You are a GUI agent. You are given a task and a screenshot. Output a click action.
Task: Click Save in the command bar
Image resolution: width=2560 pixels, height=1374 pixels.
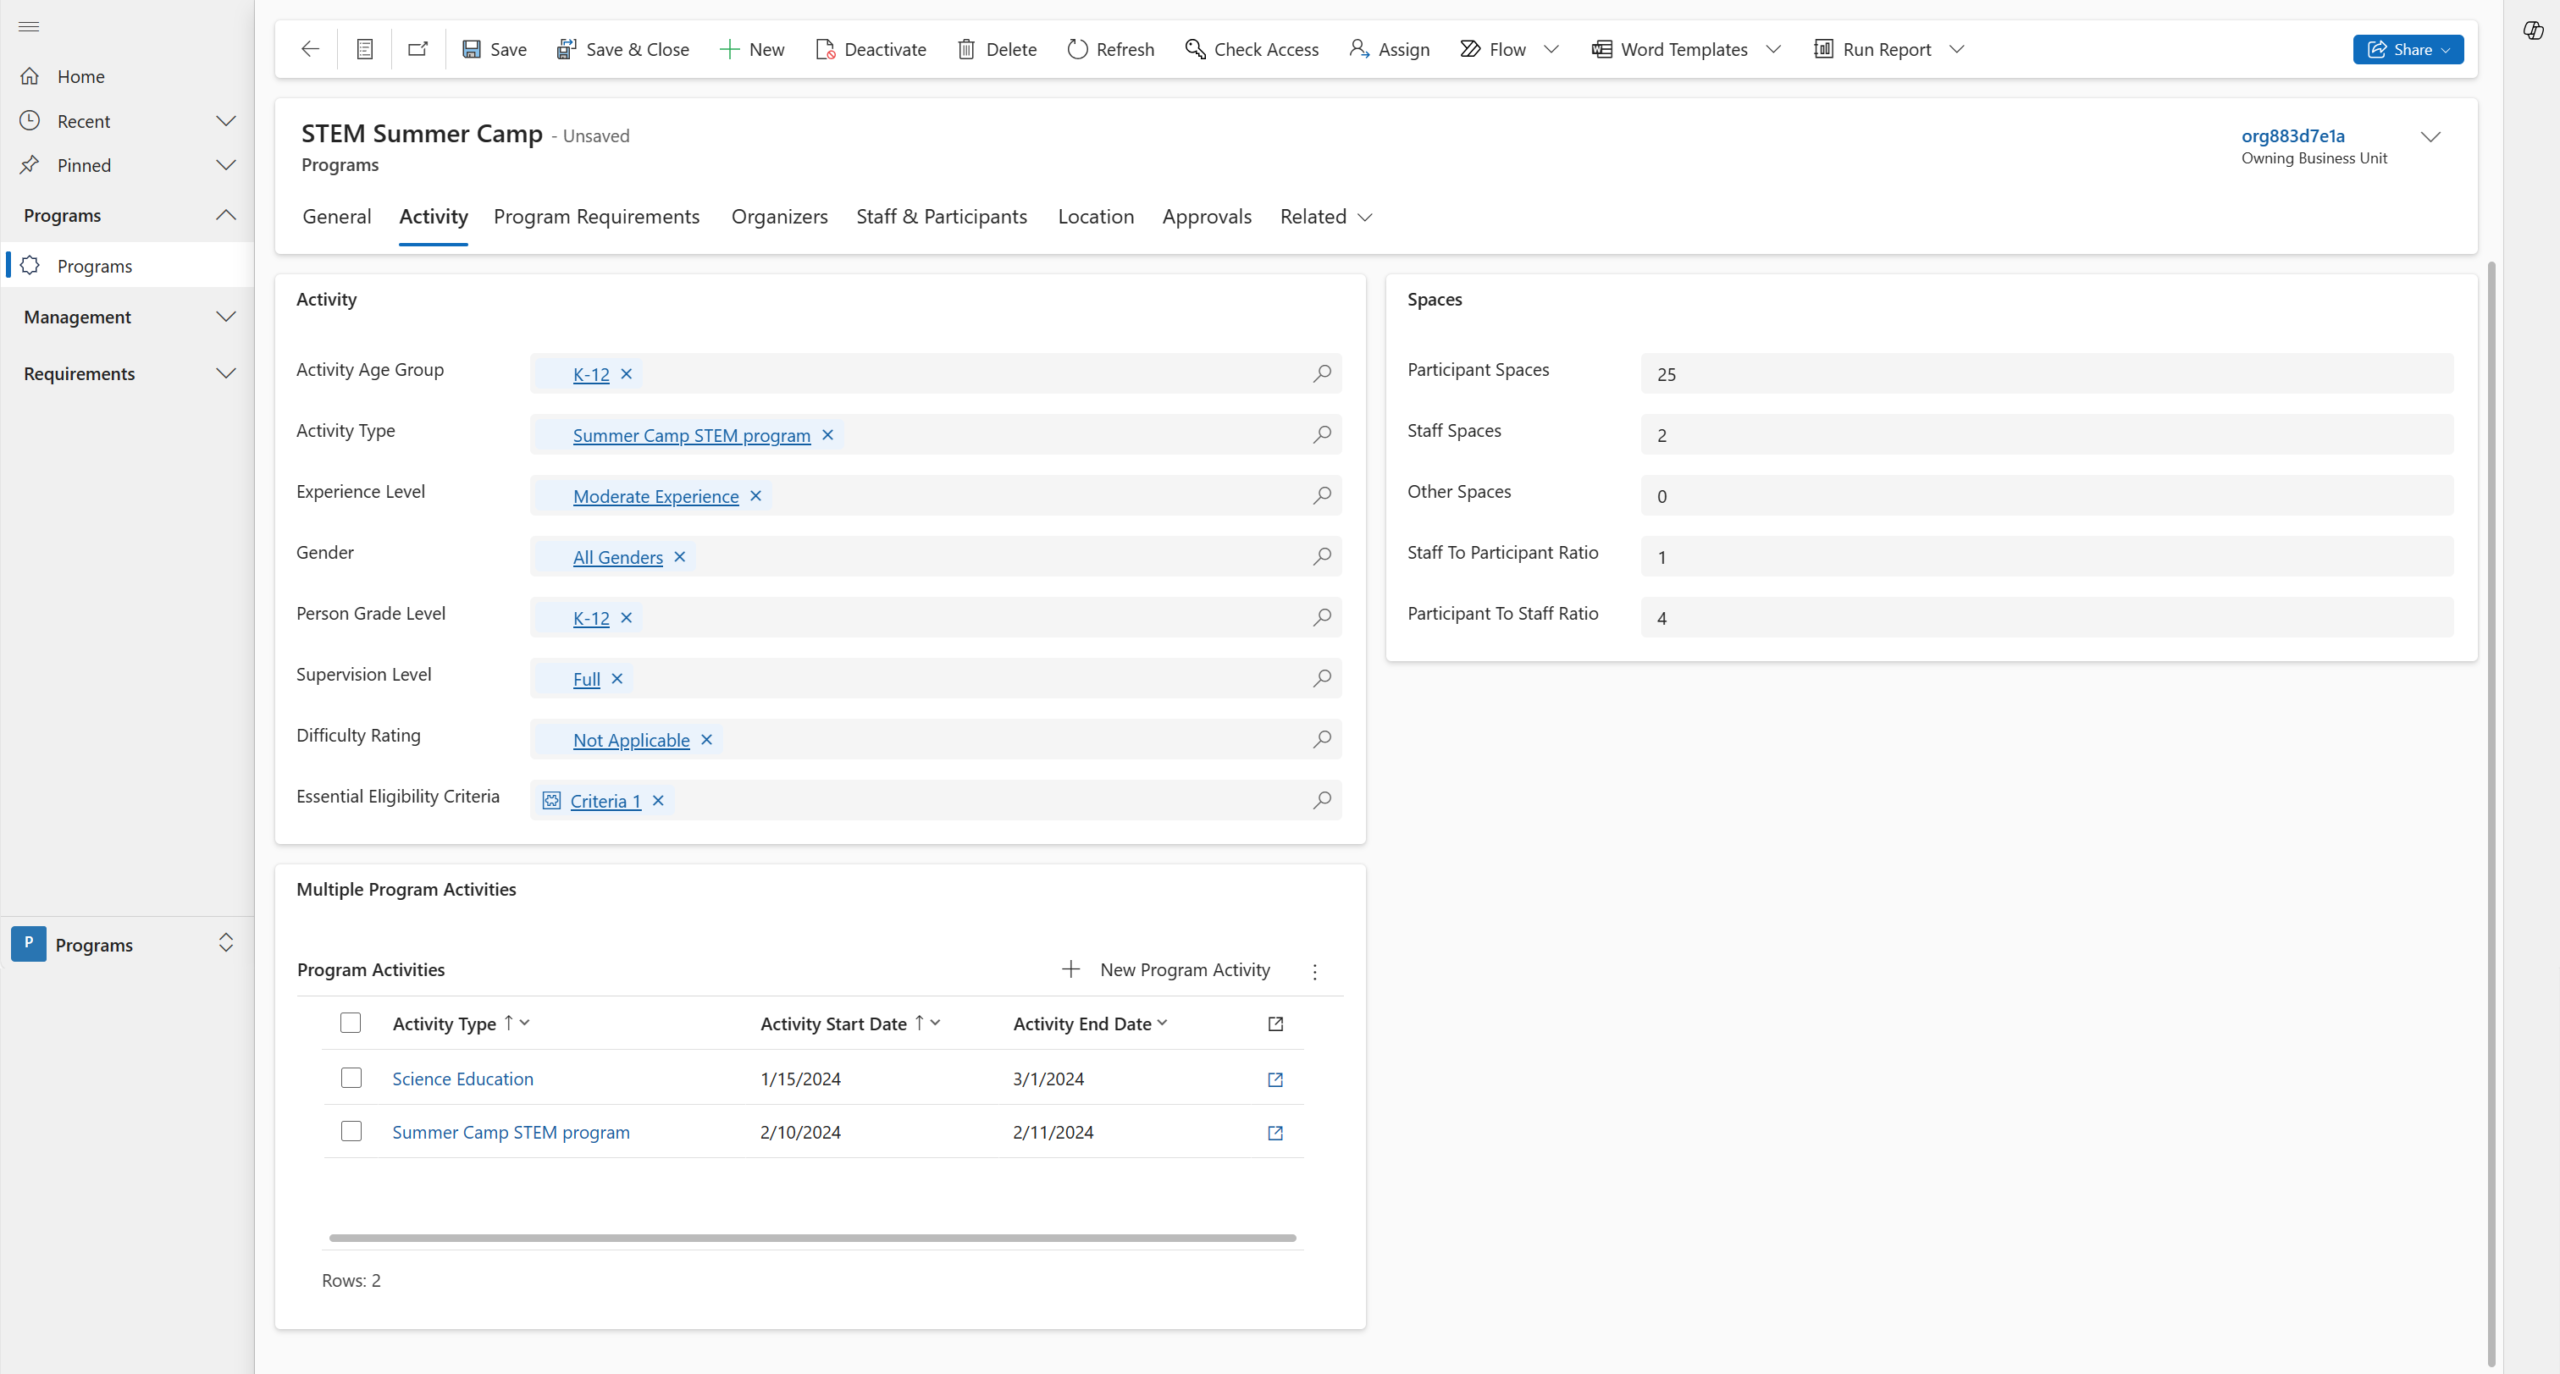tap(494, 49)
